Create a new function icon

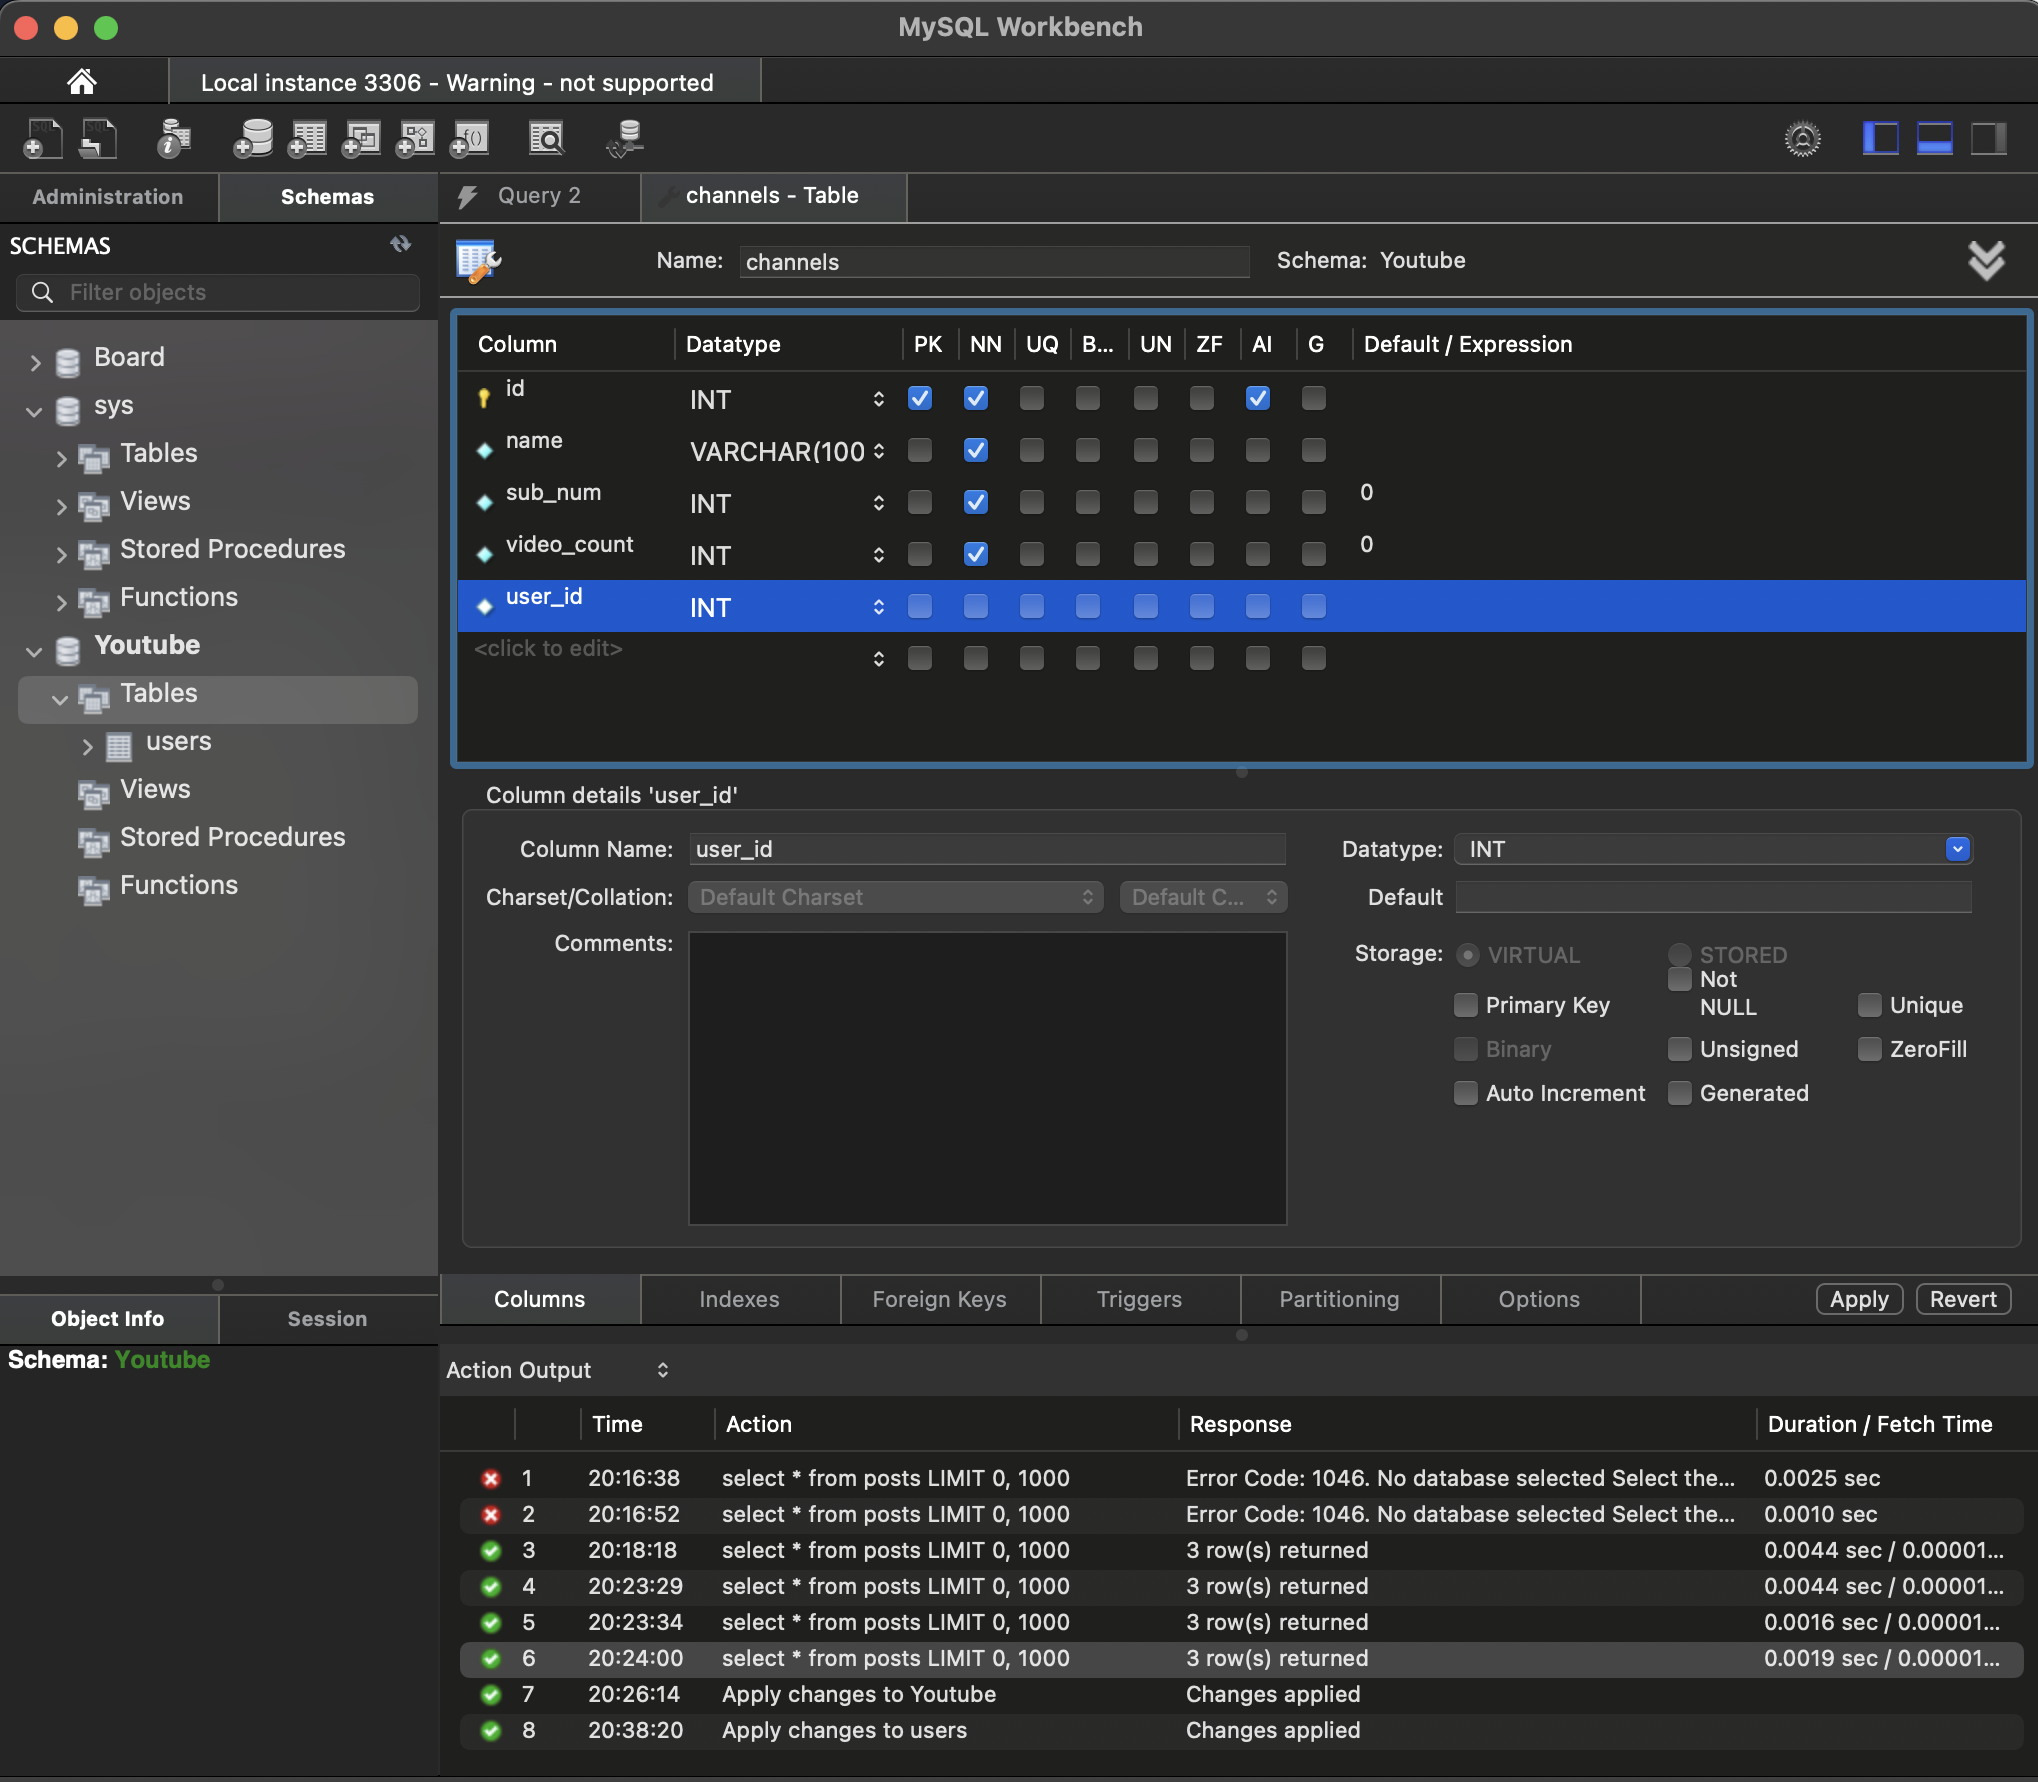coord(469,138)
